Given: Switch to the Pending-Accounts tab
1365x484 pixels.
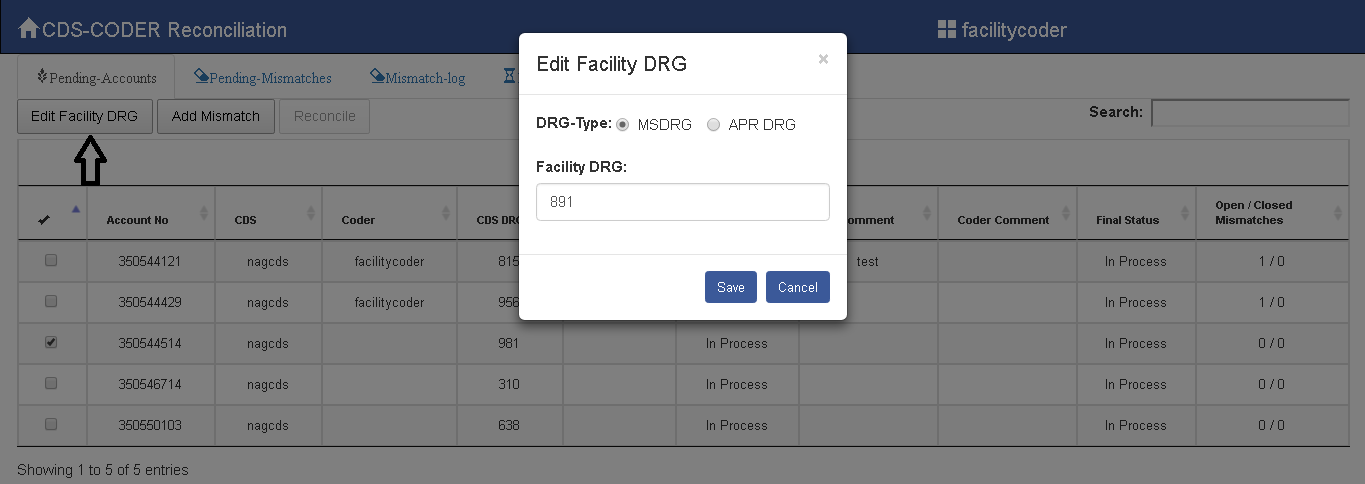Looking at the screenshot, I should pos(96,77).
